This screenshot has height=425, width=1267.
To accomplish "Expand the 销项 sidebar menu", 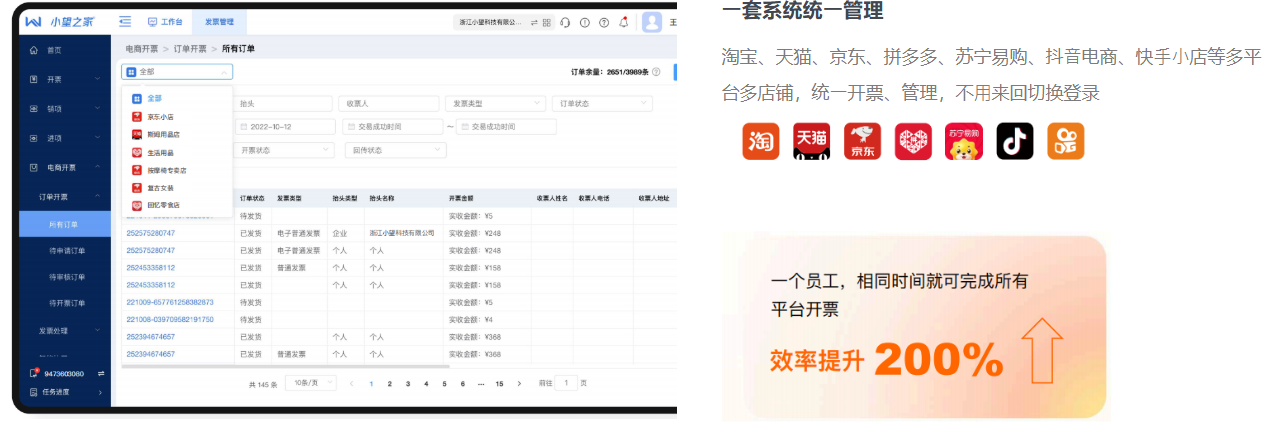I will click(65, 108).
